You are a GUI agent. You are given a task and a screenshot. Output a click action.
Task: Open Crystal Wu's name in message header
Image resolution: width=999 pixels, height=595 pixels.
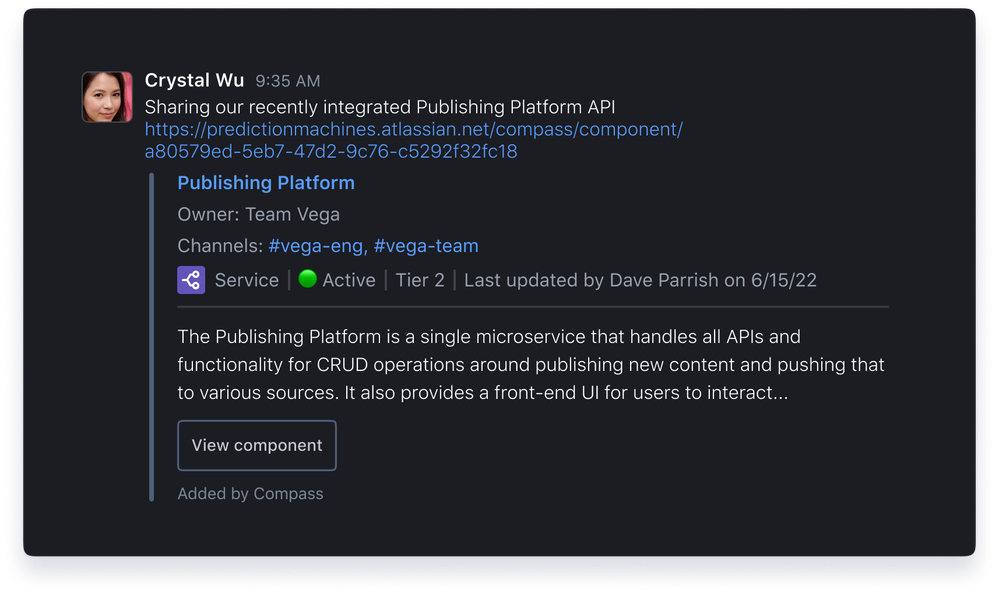point(194,80)
